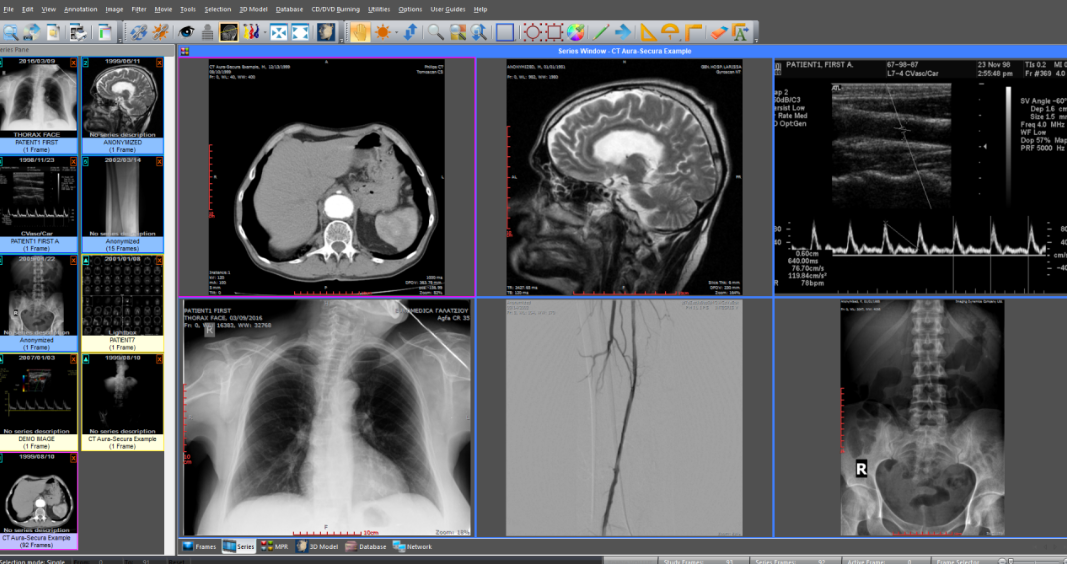Select the orange corner angle tool

point(693,32)
